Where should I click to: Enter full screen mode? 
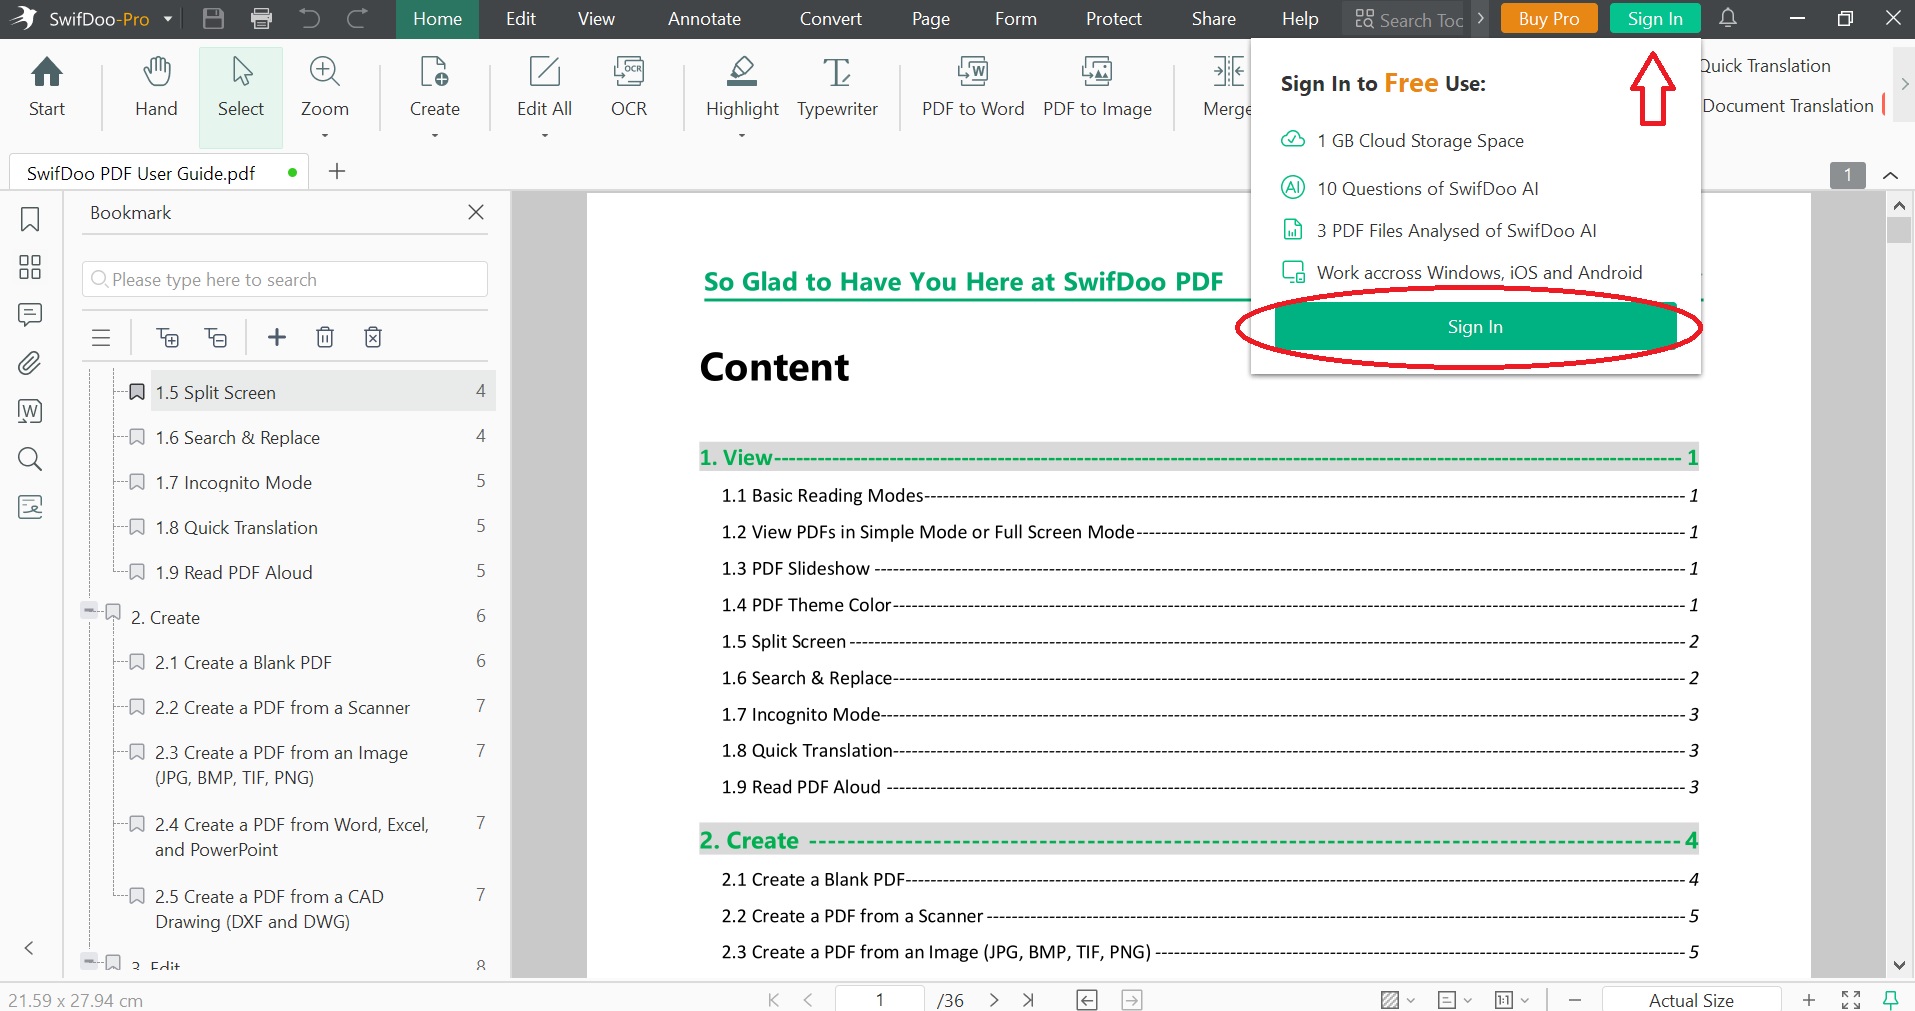1851,999
